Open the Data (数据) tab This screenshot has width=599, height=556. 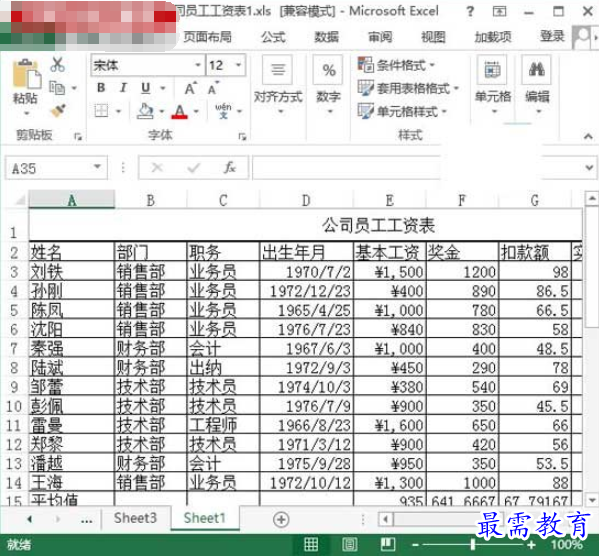pyautogui.click(x=327, y=37)
